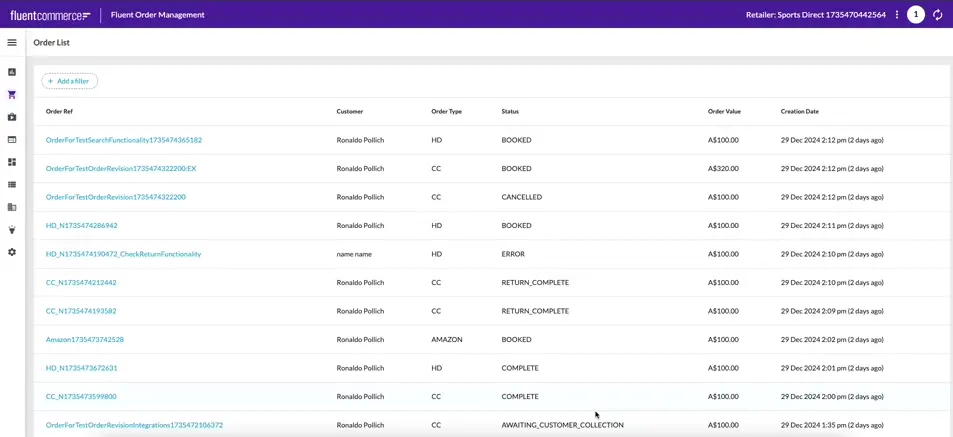The width and height of the screenshot is (953, 437).
Task: Click the lightbulb icon in sidebar
Action: click(12, 230)
